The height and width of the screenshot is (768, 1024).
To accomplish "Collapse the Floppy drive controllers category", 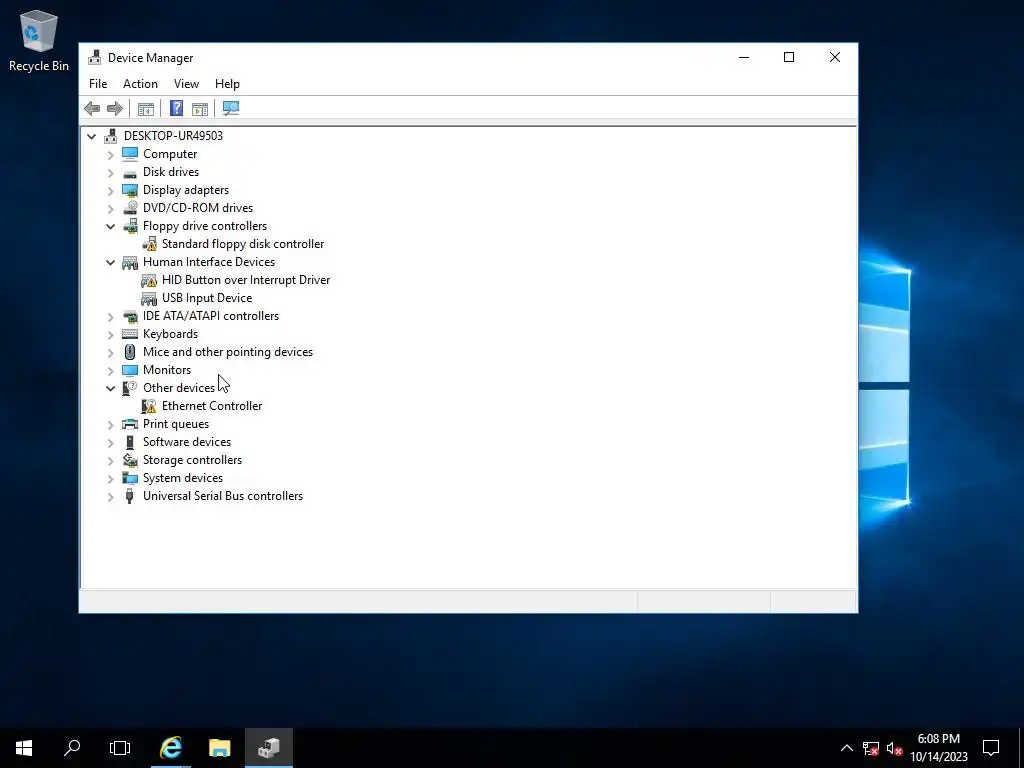I will tap(110, 227).
